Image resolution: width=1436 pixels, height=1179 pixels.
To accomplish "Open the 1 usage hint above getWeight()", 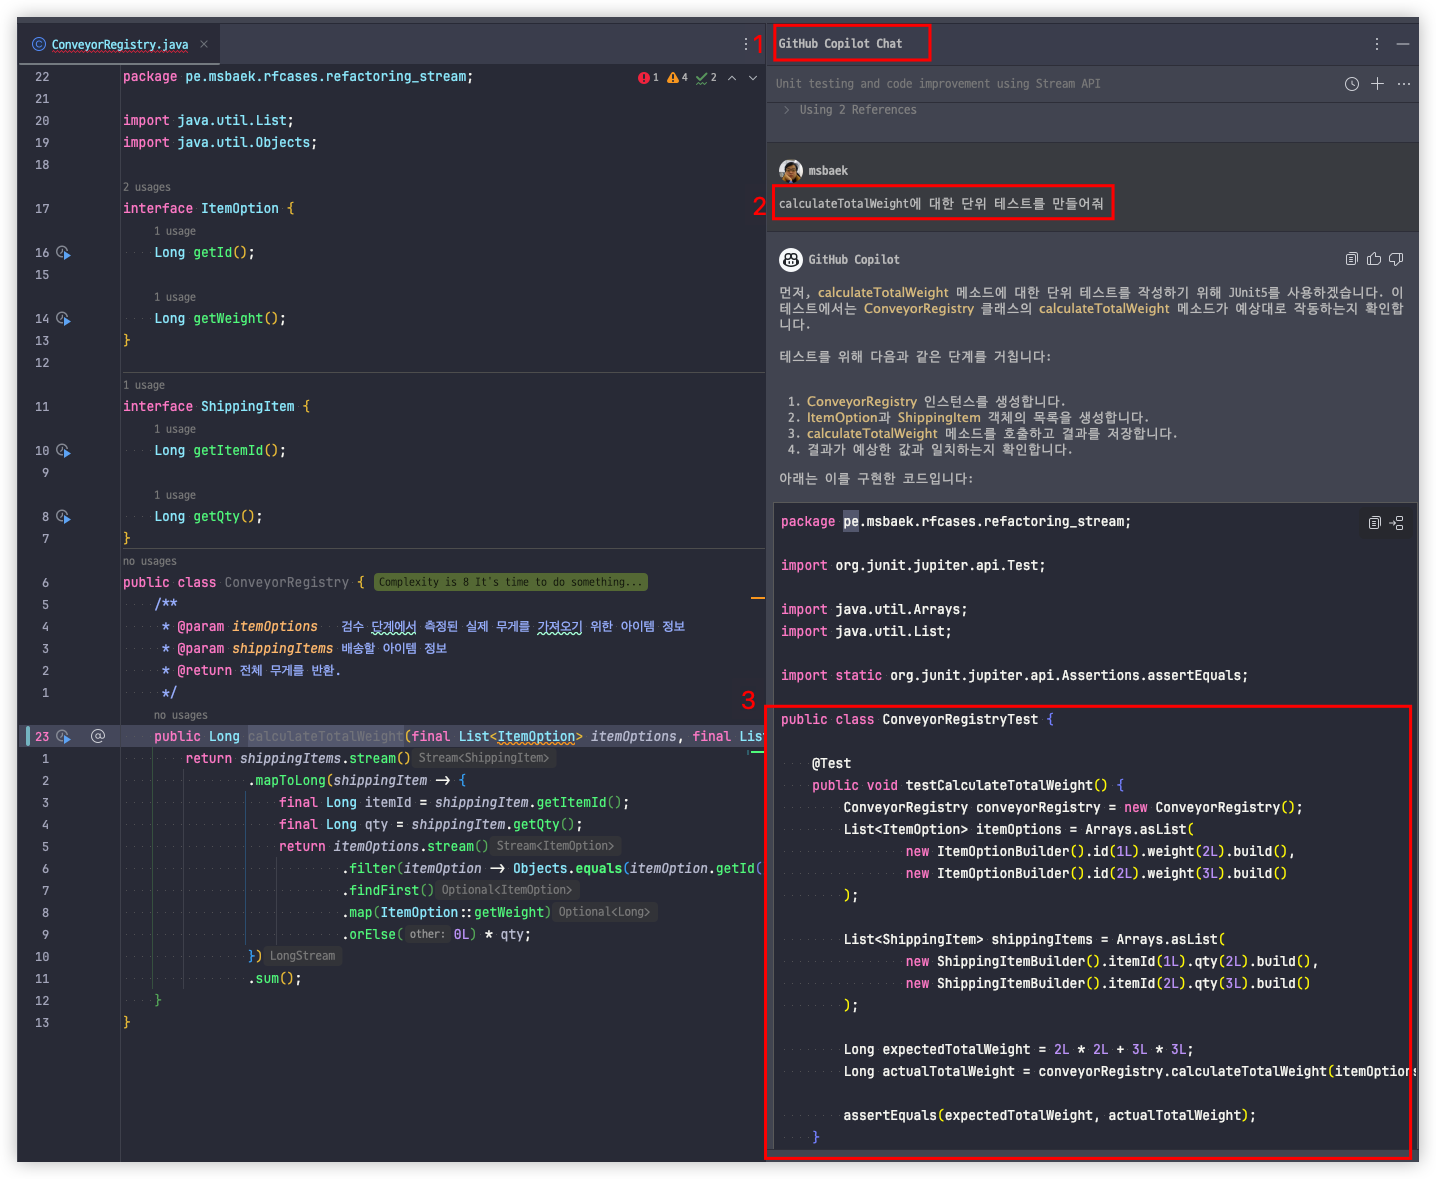I will [175, 297].
